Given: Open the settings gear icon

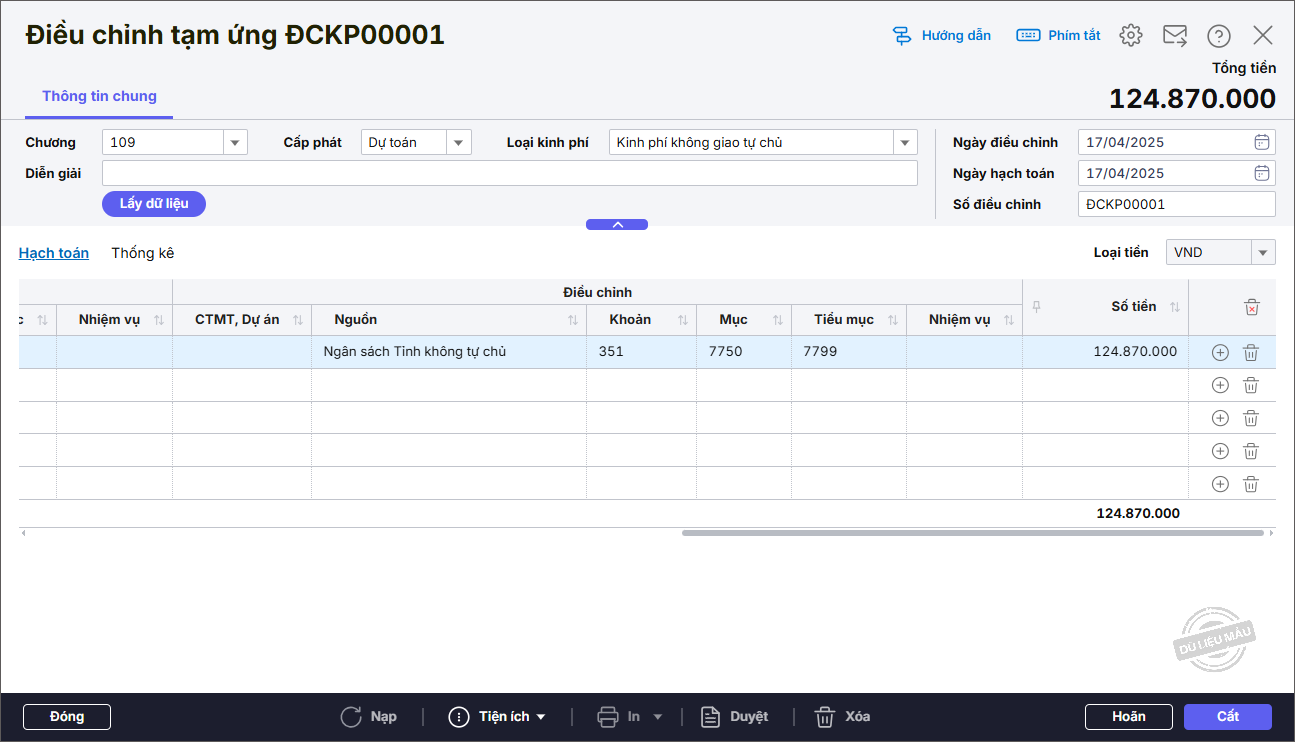Looking at the screenshot, I should tap(1131, 35).
